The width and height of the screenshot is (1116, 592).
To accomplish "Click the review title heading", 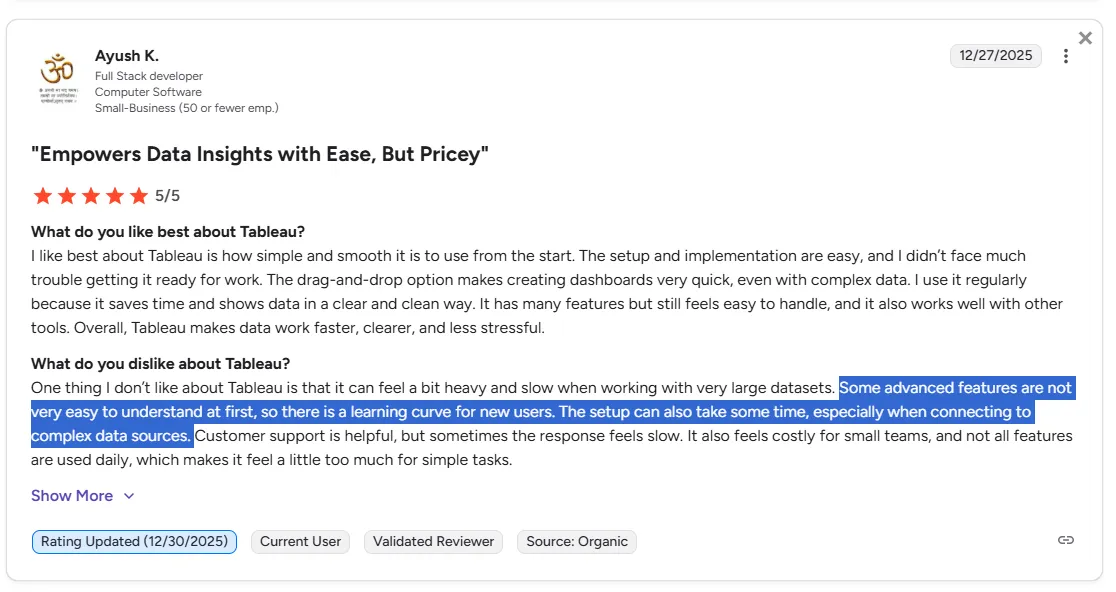I will coord(260,154).
